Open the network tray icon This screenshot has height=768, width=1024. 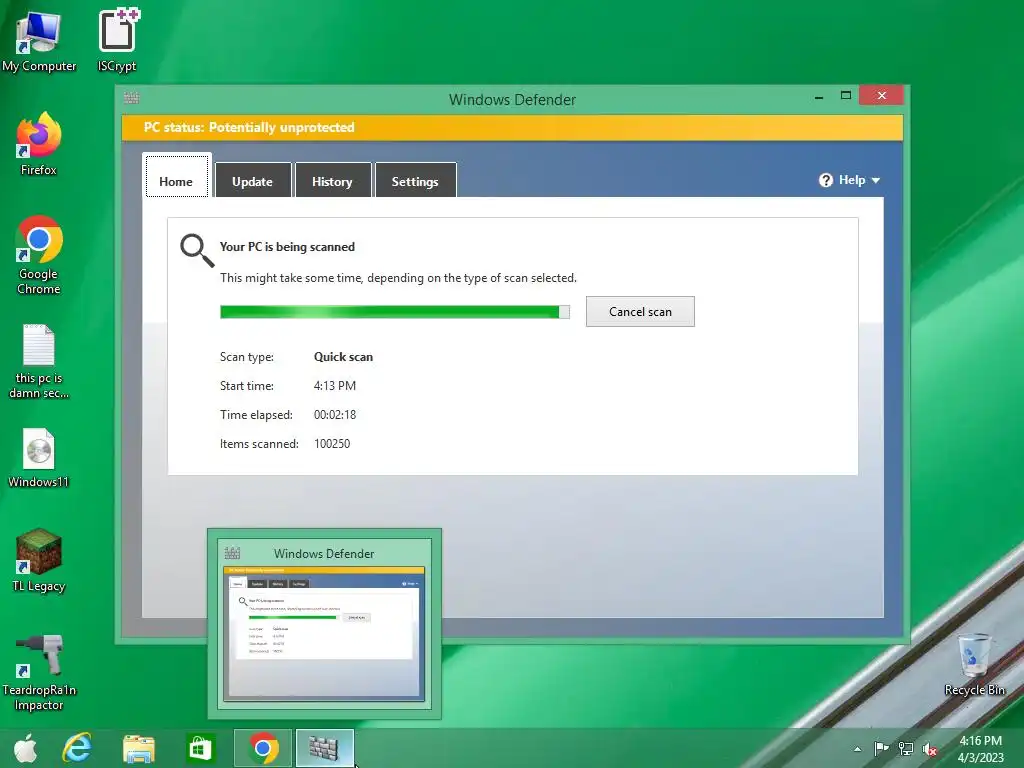[906, 748]
